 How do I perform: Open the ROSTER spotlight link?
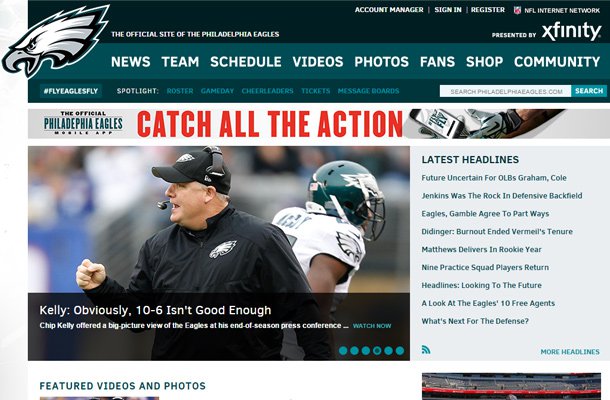click(180, 91)
